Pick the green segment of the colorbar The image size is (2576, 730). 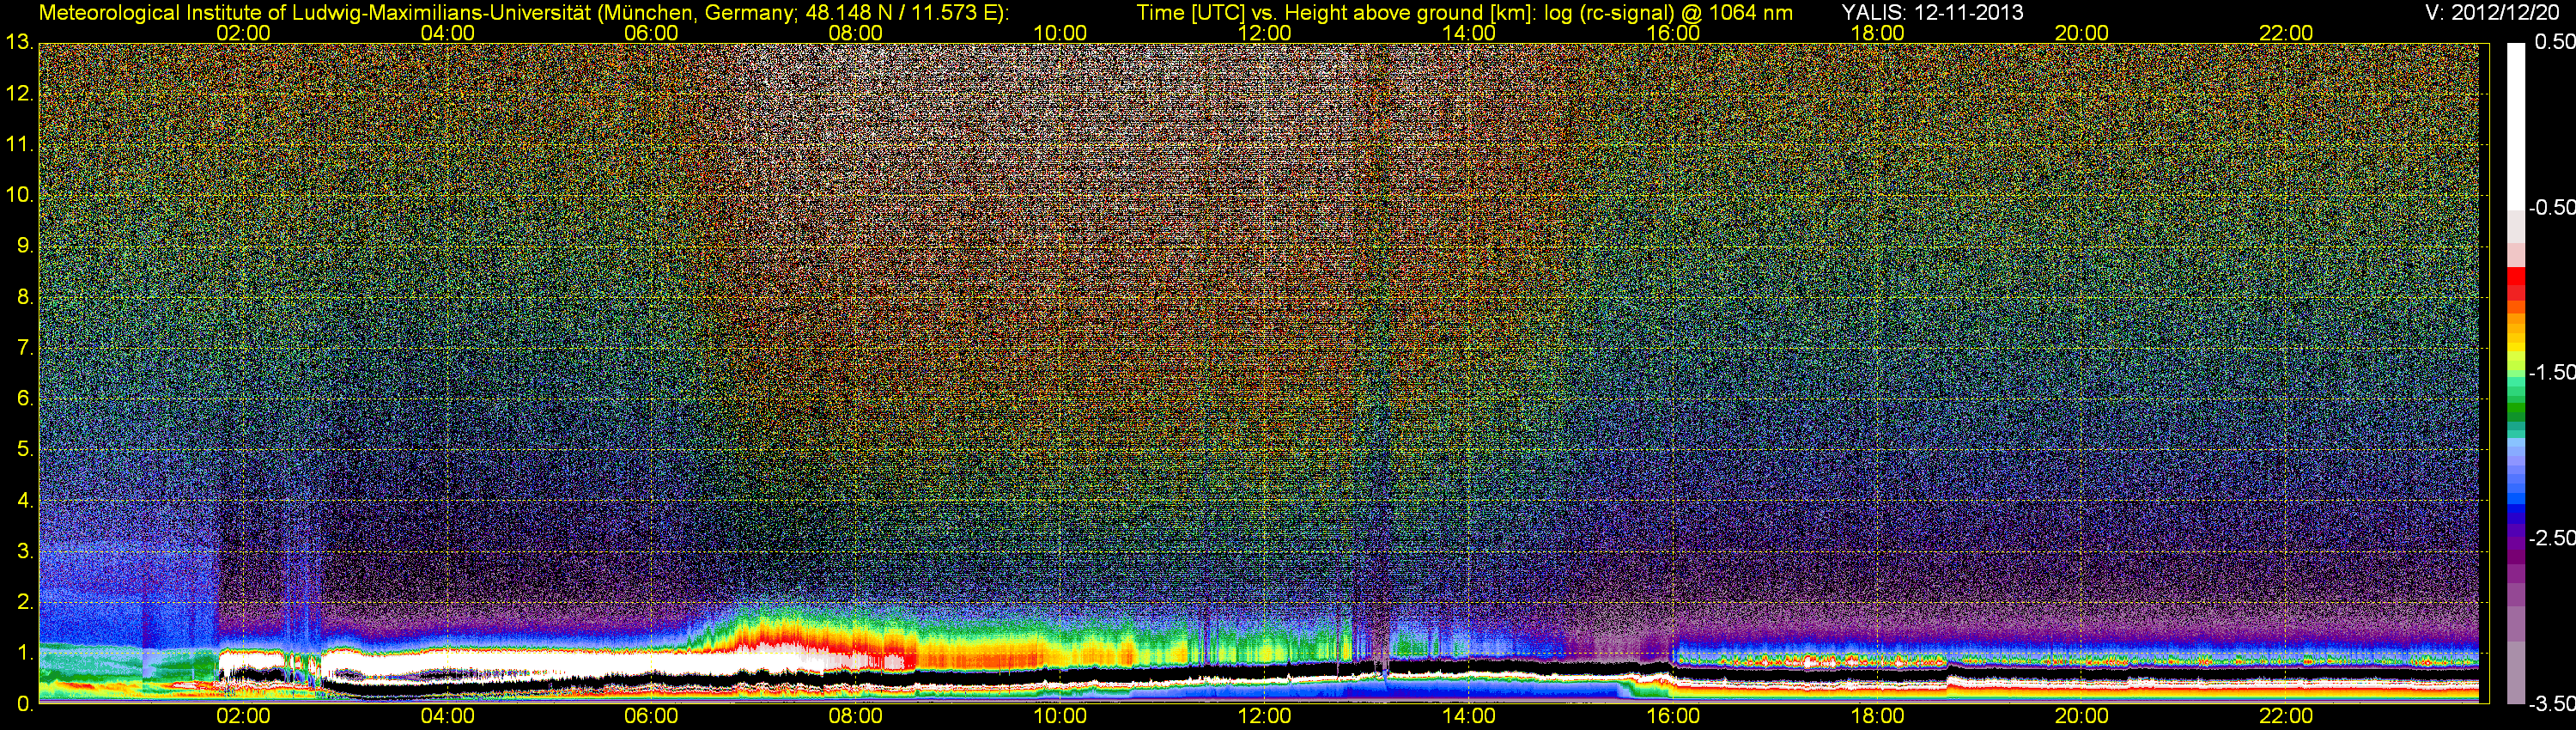coord(2515,408)
